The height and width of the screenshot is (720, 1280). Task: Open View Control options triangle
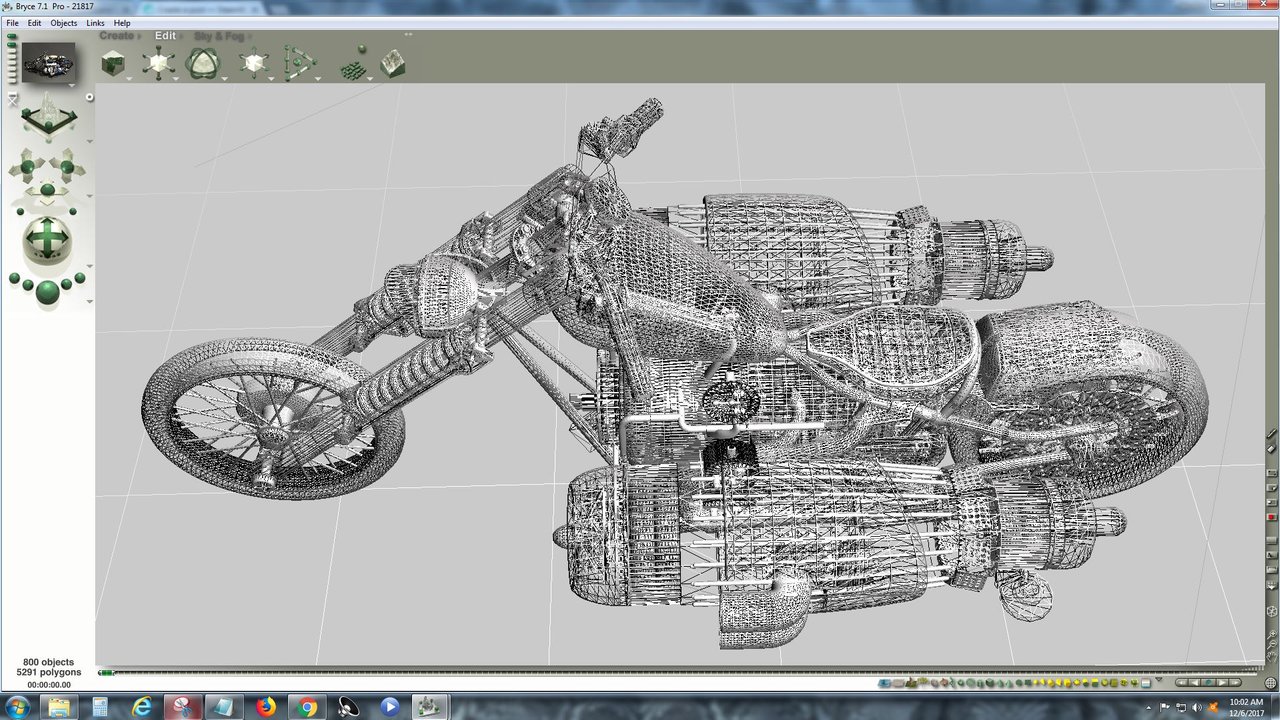click(x=89, y=141)
